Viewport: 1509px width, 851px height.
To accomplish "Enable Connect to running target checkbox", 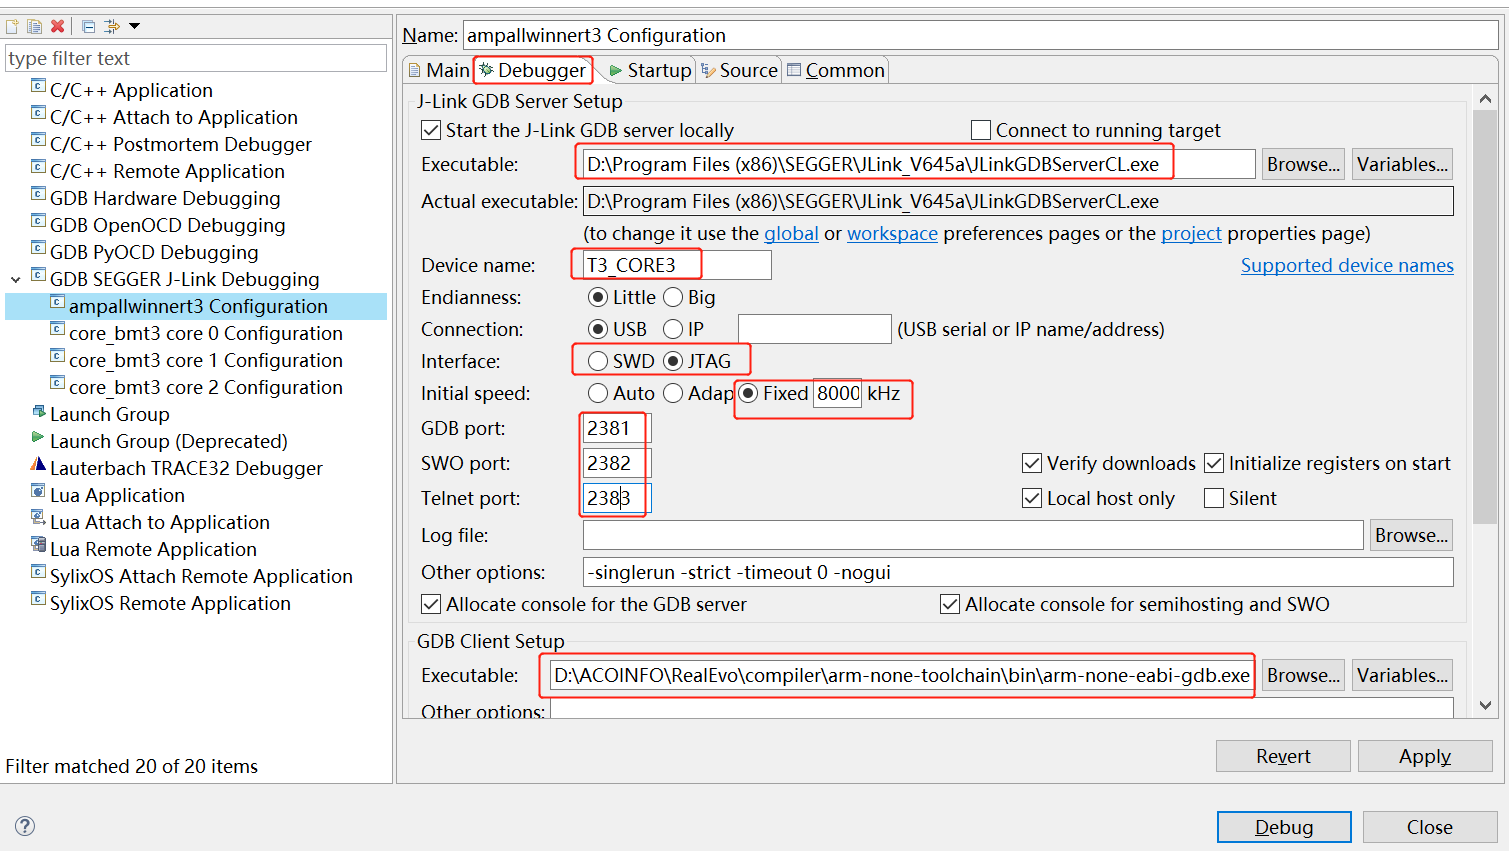I will 981,130.
